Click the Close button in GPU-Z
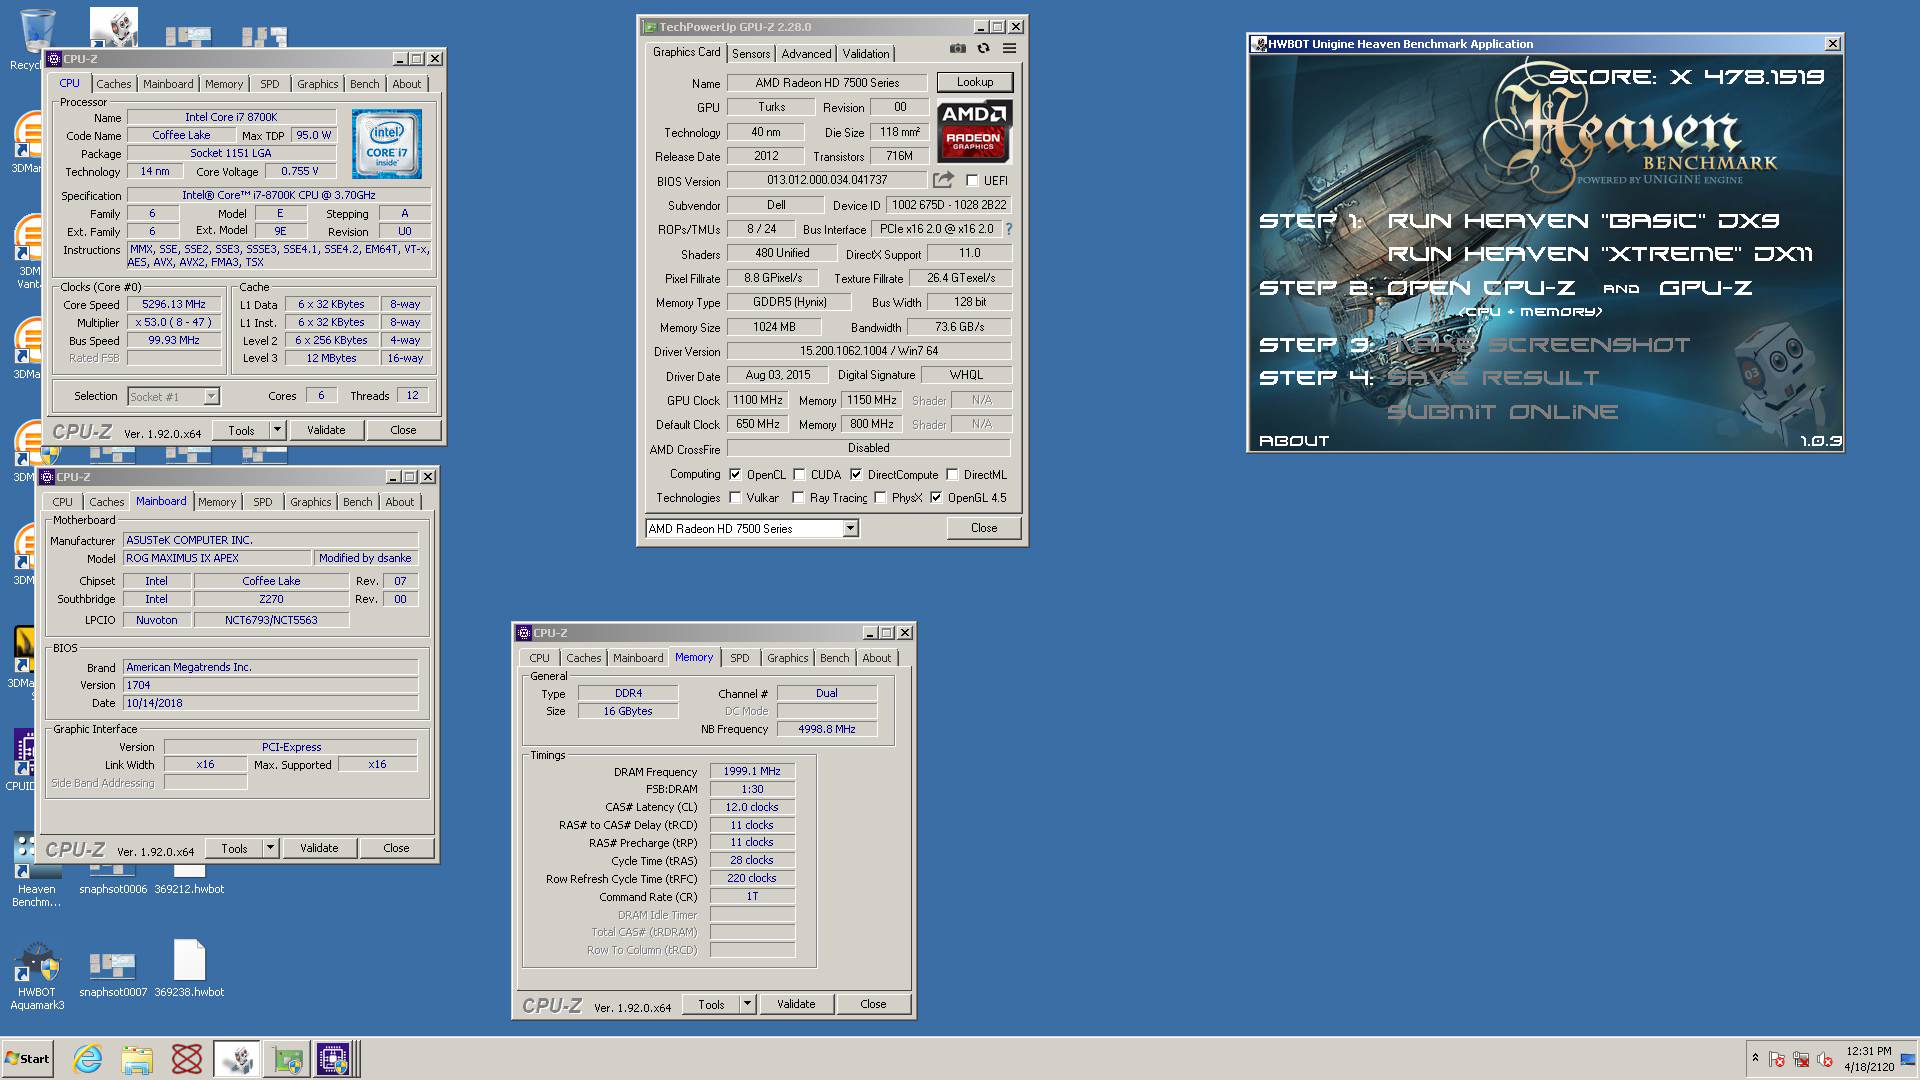 [x=984, y=528]
